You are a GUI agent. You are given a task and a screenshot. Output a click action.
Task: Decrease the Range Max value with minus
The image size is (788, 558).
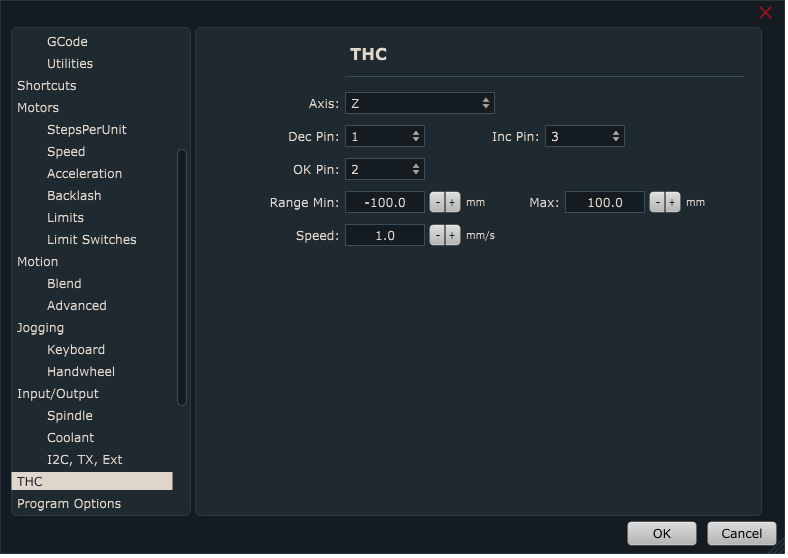[x=657, y=203]
